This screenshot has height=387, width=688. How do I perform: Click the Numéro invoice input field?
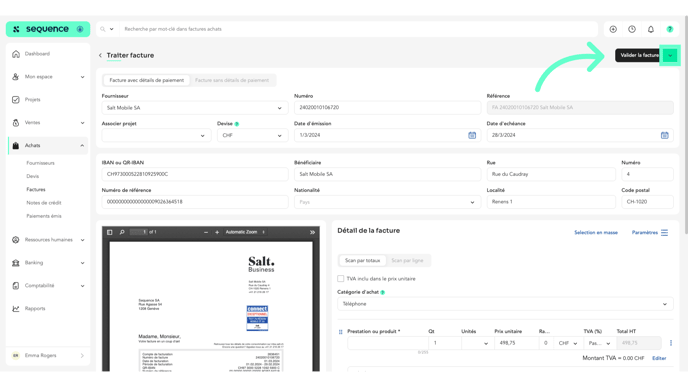[x=387, y=108]
